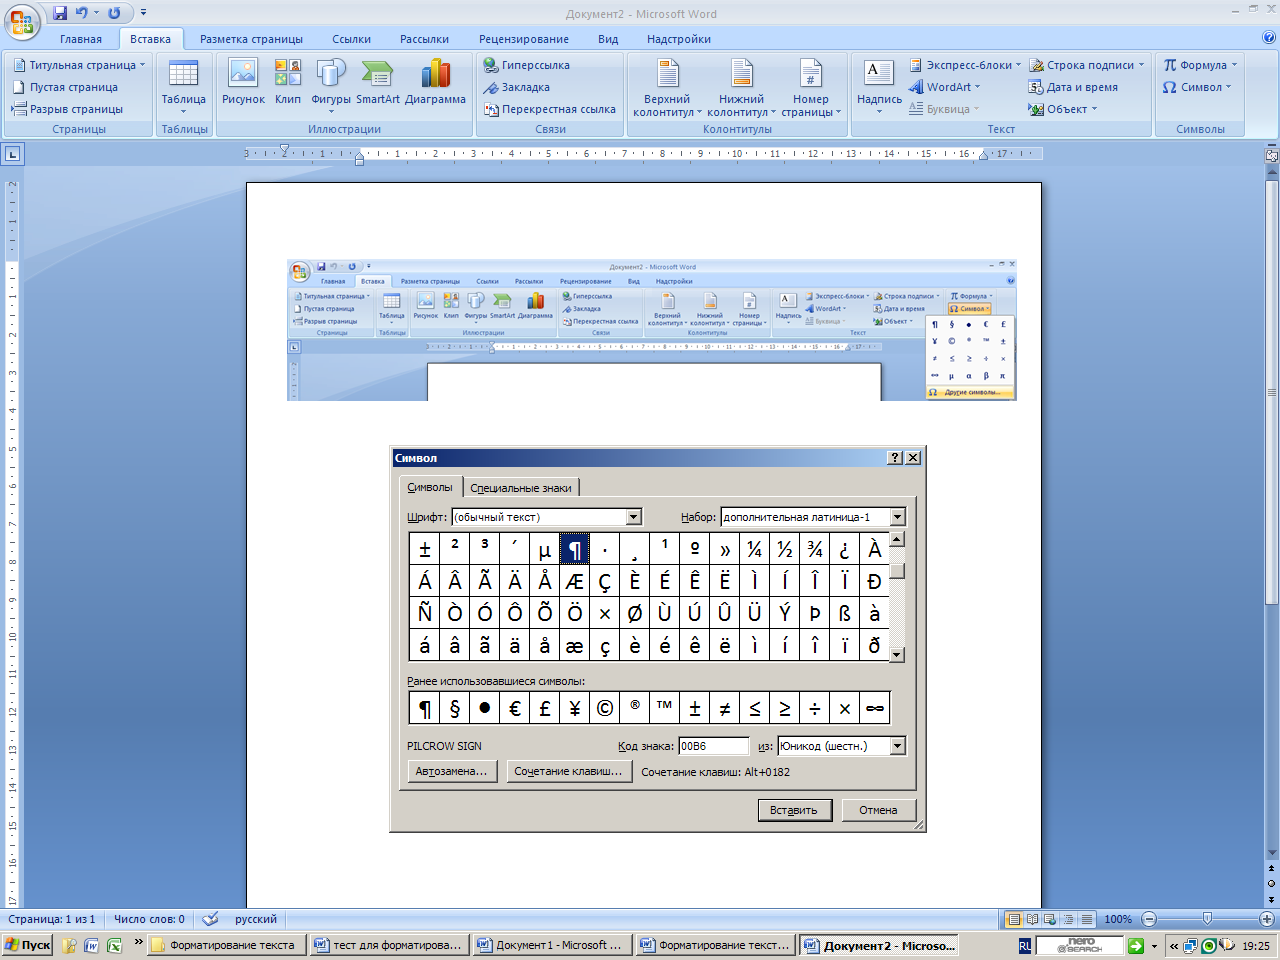The image size is (1280, 960).
Task: Open the Строка подписи dropdown
Action: pyautogui.click(x=1087, y=65)
